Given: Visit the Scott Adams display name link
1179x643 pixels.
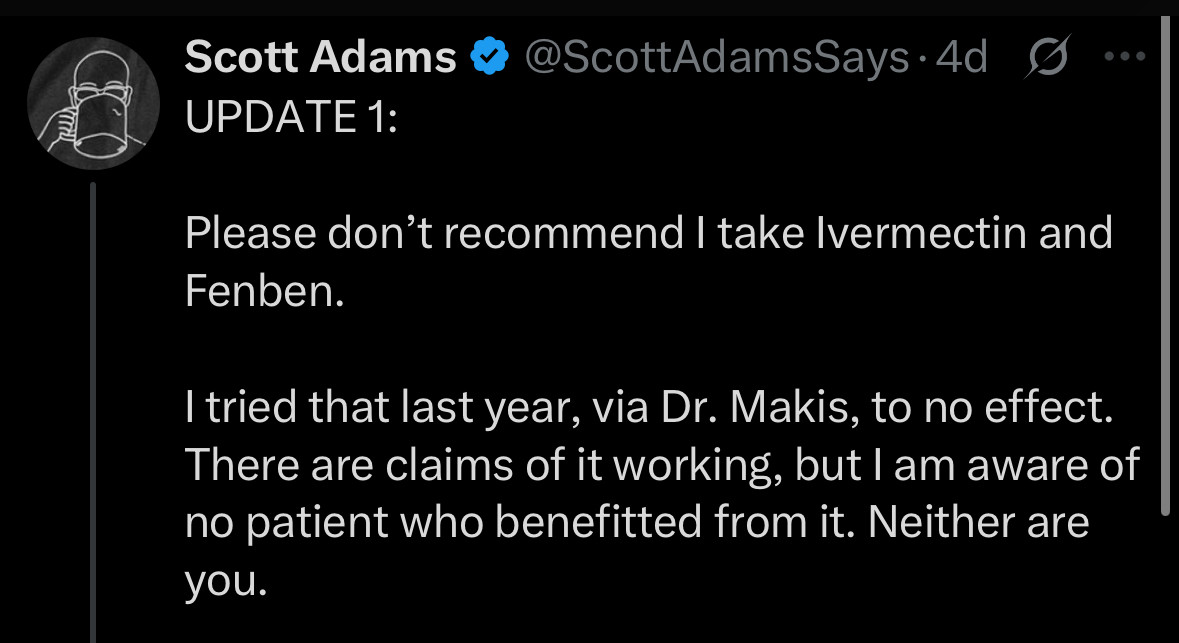Looking at the screenshot, I should pos(320,57).
